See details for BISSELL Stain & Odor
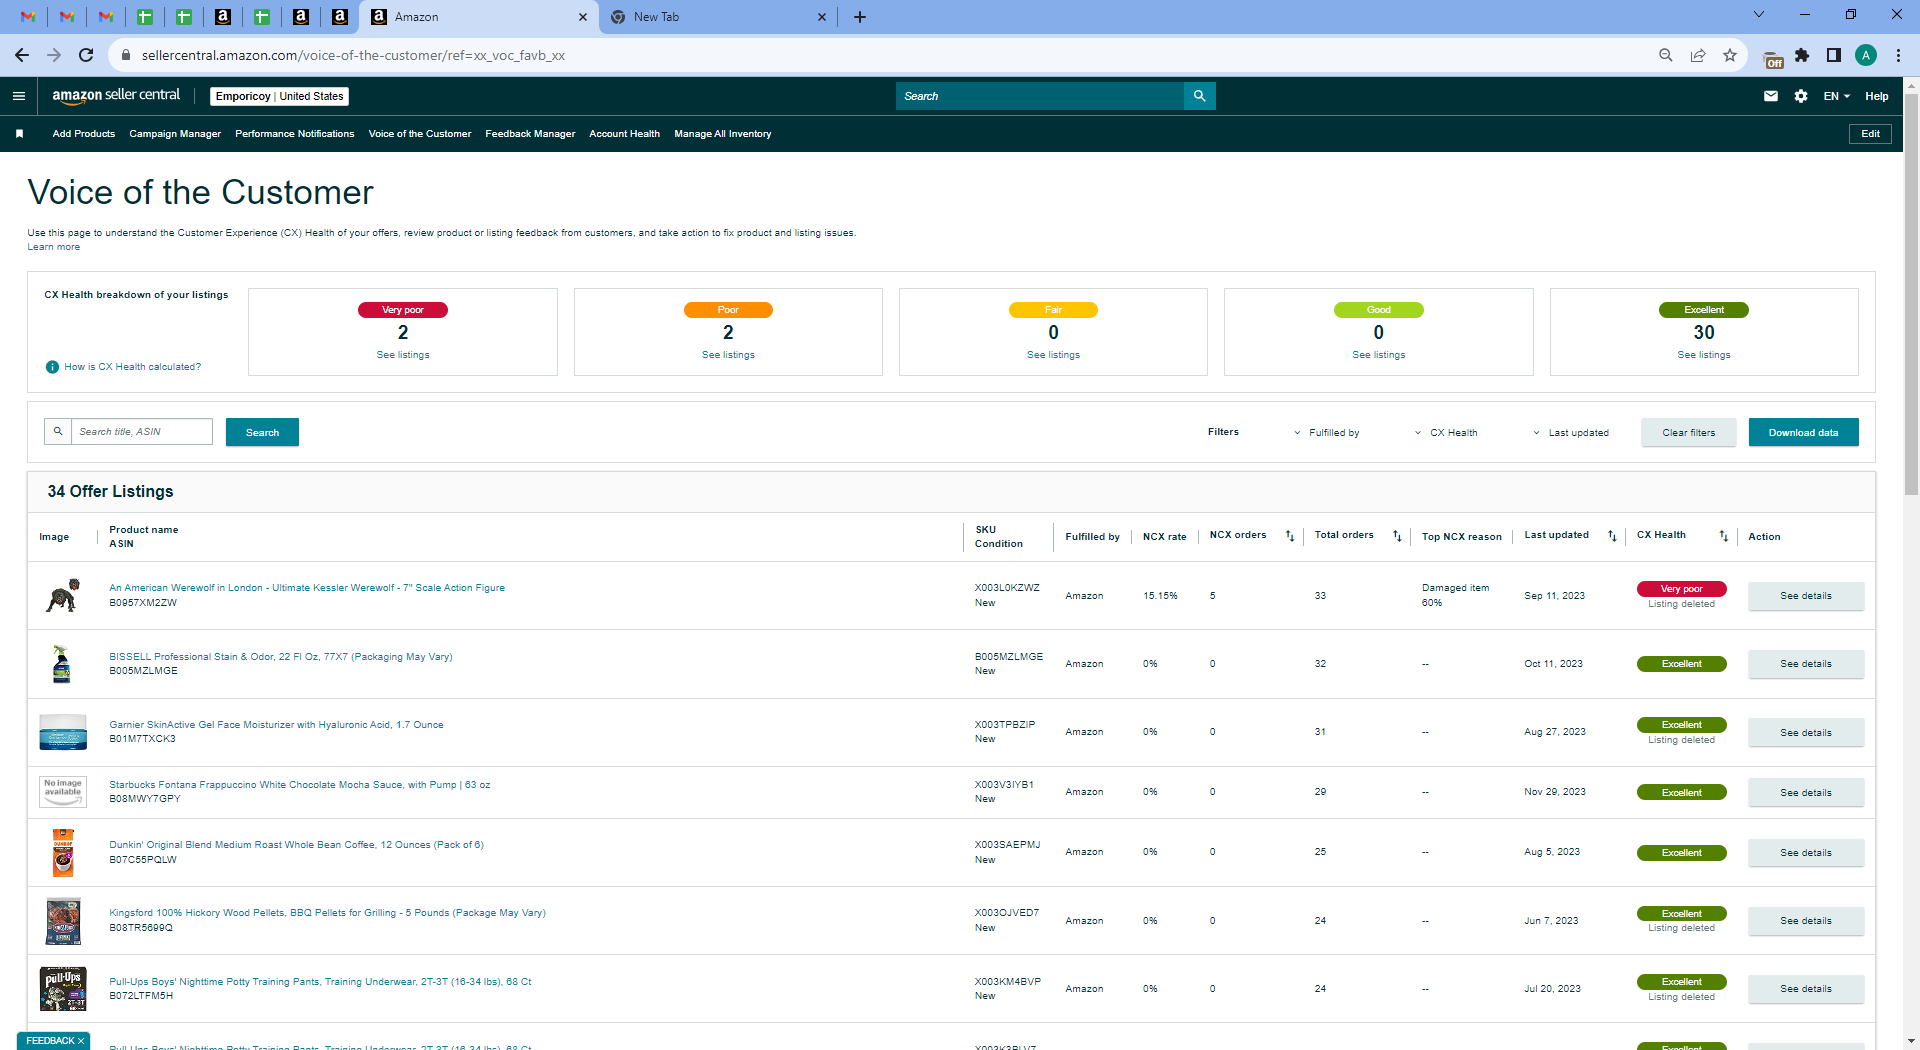Viewport: 1920px width, 1050px height. [x=1806, y=664]
